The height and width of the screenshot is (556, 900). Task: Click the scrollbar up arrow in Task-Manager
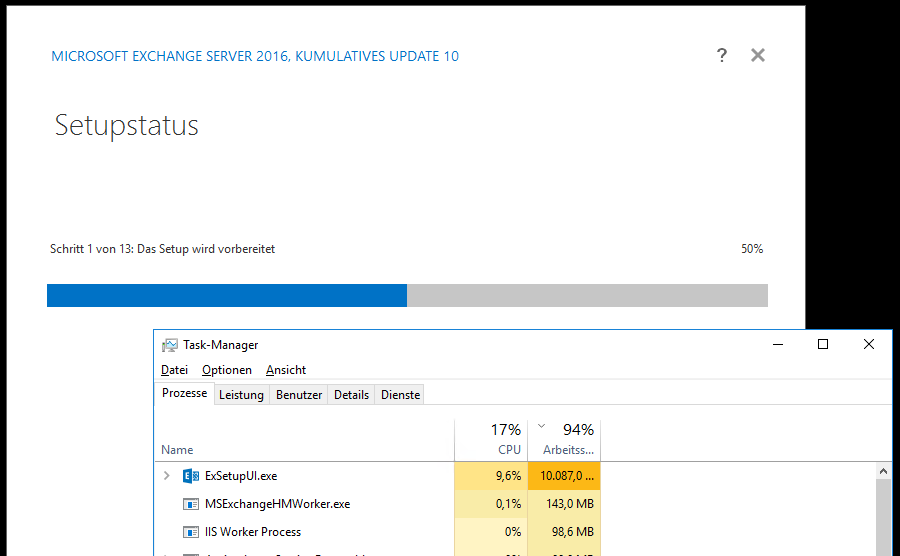coord(883,471)
